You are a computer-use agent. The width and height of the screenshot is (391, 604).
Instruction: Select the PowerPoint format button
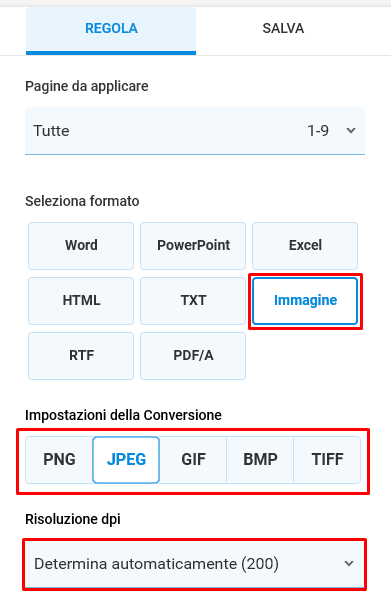[x=193, y=245]
